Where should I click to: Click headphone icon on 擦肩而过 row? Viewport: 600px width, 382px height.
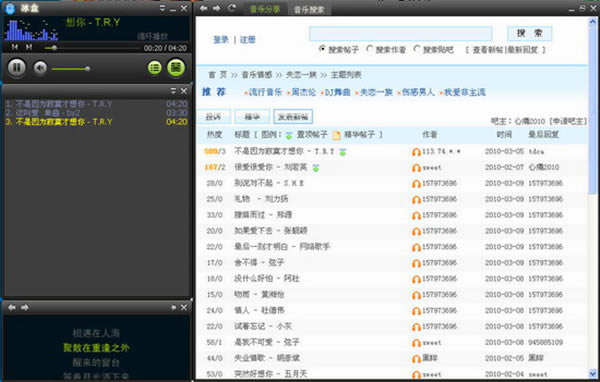pyautogui.click(x=416, y=215)
